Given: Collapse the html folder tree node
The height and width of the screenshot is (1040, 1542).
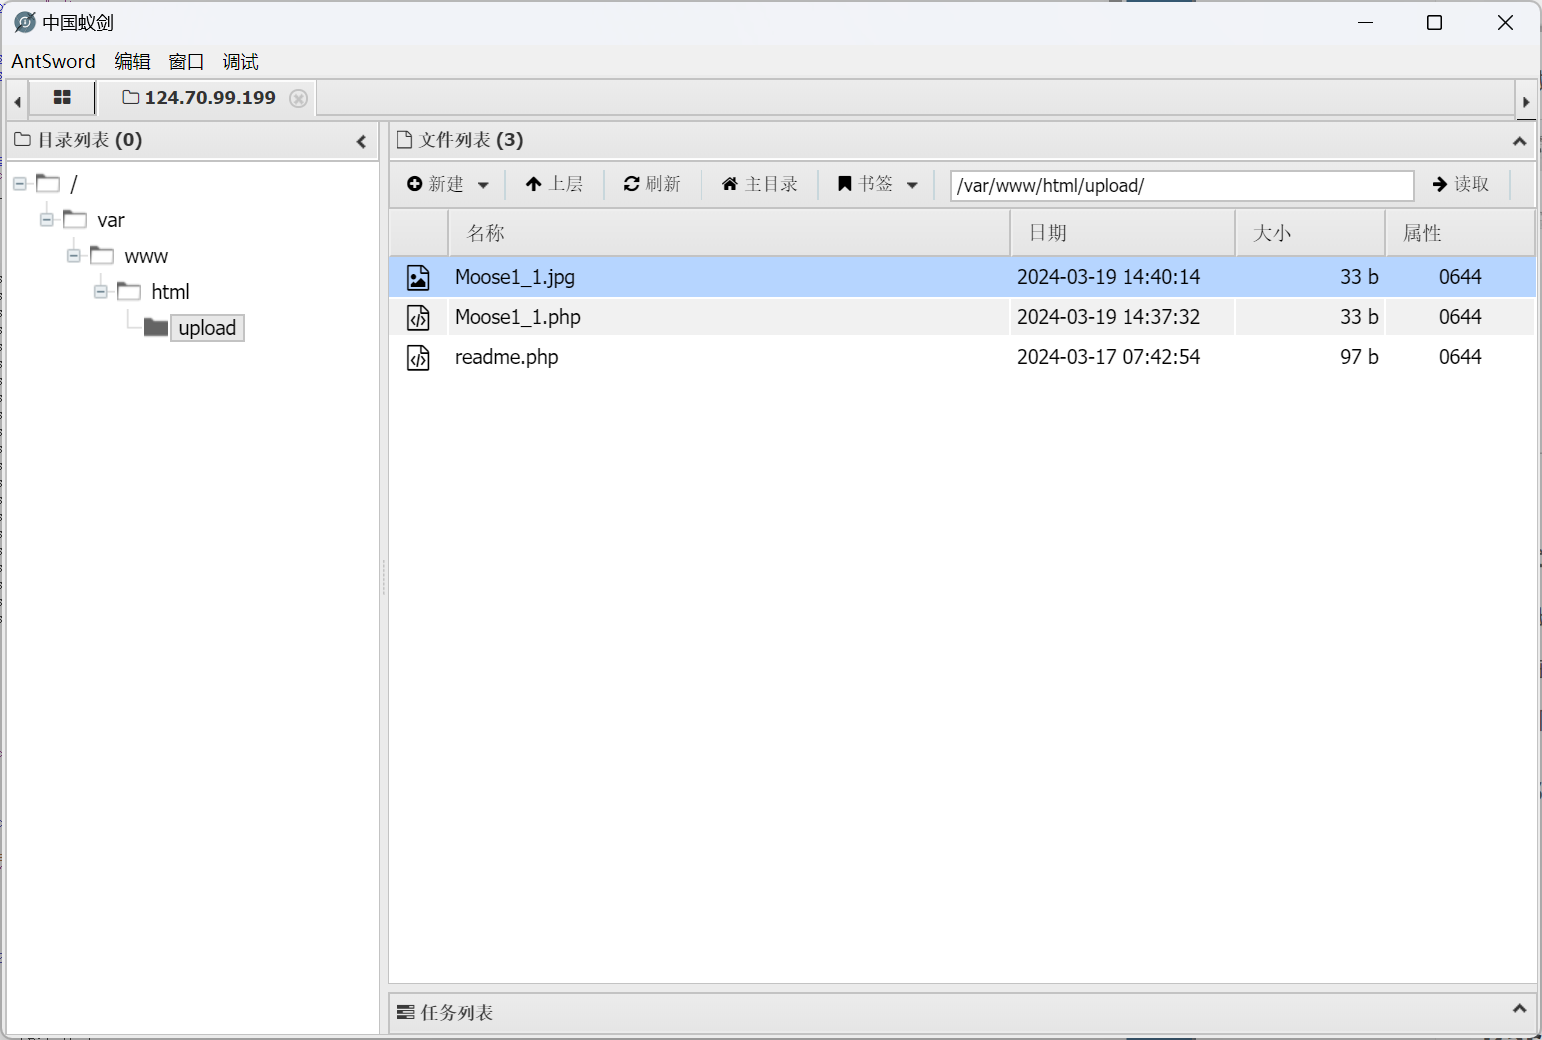Looking at the screenshot, I should [x=100, y=292].
